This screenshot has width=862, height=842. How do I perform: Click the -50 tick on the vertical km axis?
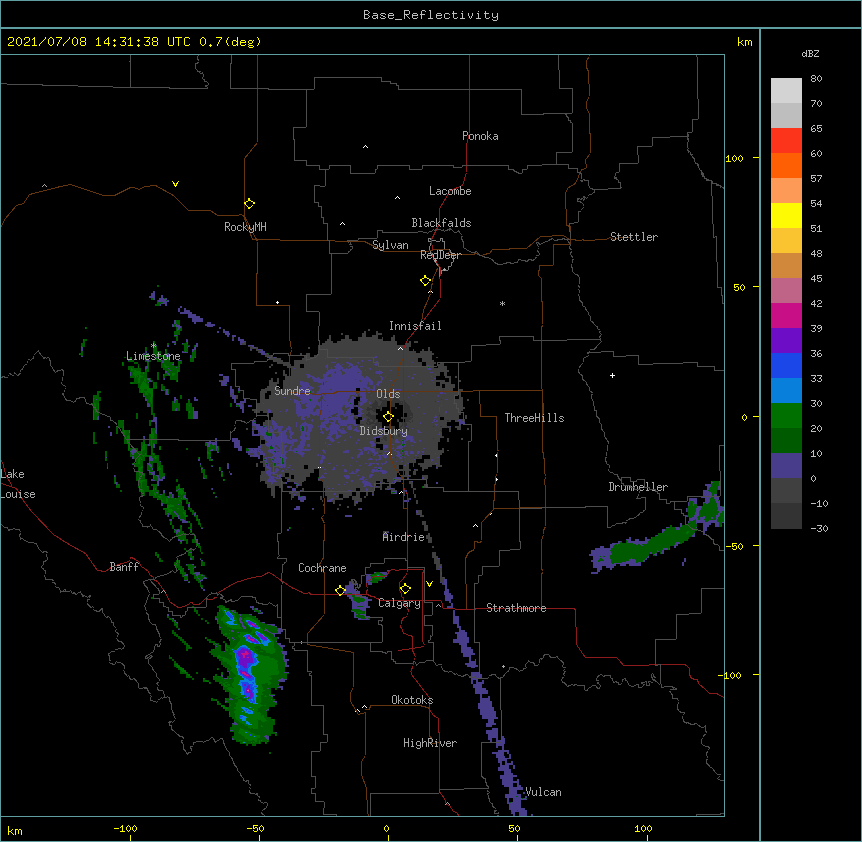pyautogui.click(x=734, y=546)
